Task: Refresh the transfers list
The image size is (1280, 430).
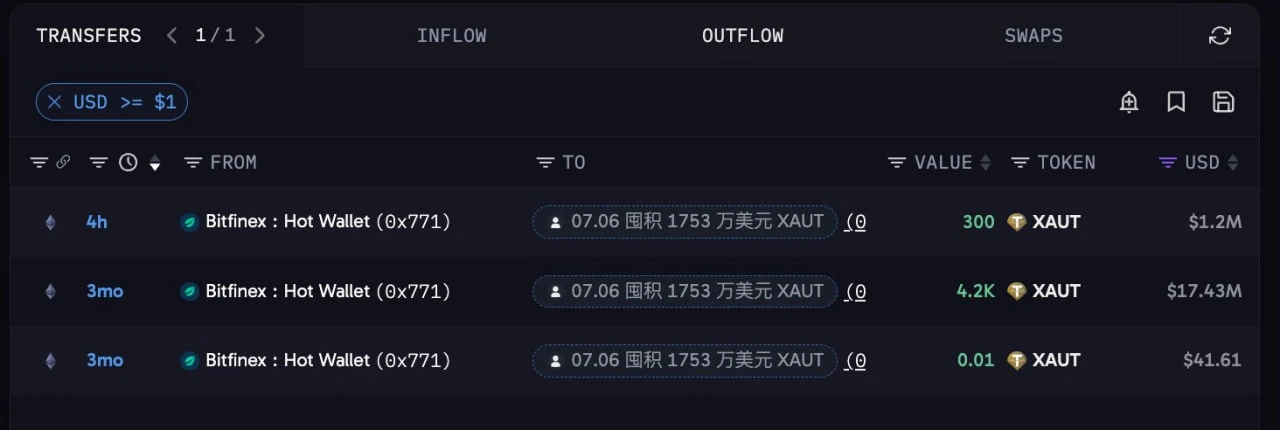Action: coord(1219,36)
